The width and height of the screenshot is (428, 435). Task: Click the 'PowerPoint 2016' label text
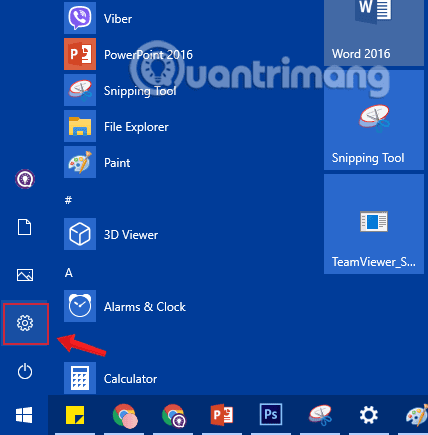148,55
